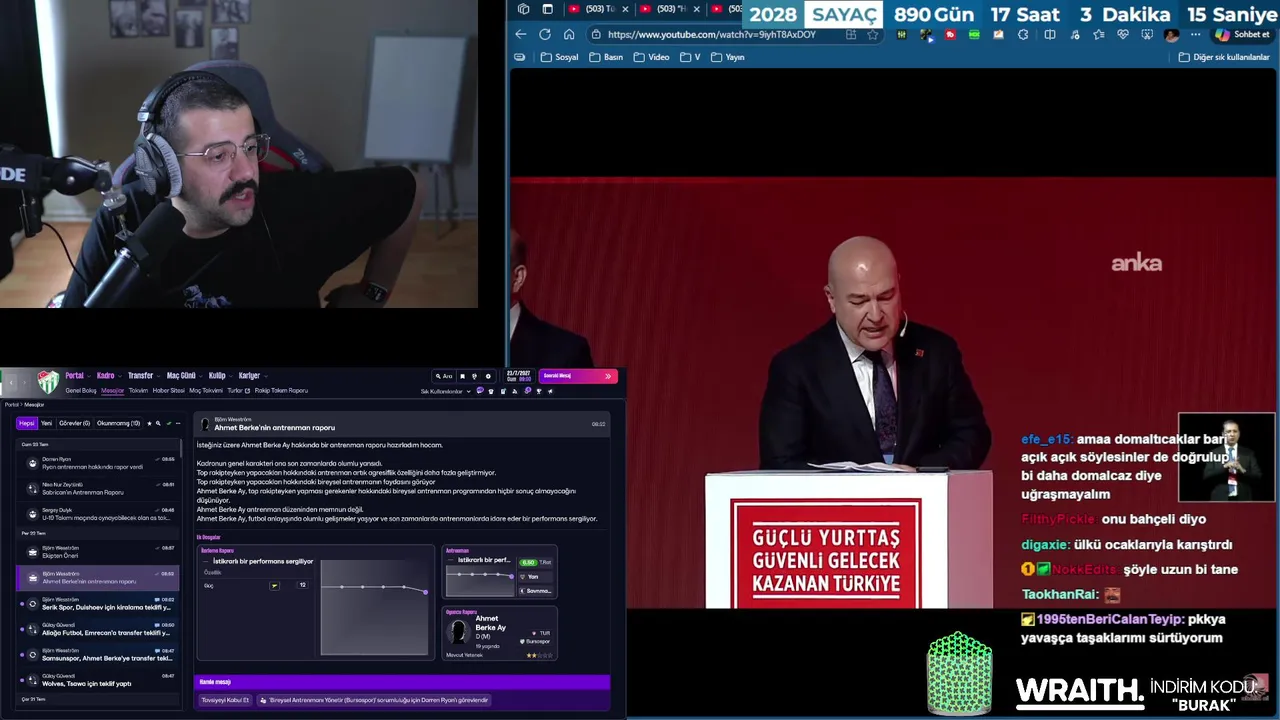
Task: Open the browser split screen icon
Action: (1050, 35)
